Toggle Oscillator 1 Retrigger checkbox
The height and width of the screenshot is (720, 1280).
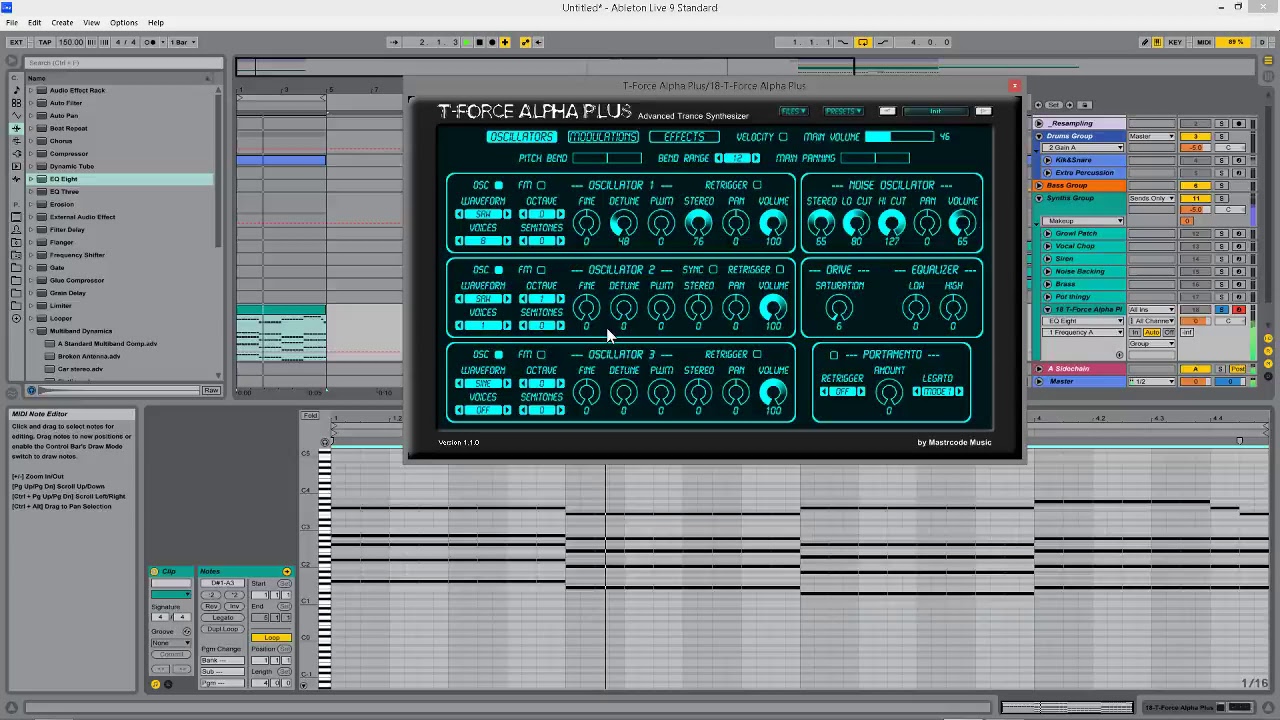pos(757,185)
